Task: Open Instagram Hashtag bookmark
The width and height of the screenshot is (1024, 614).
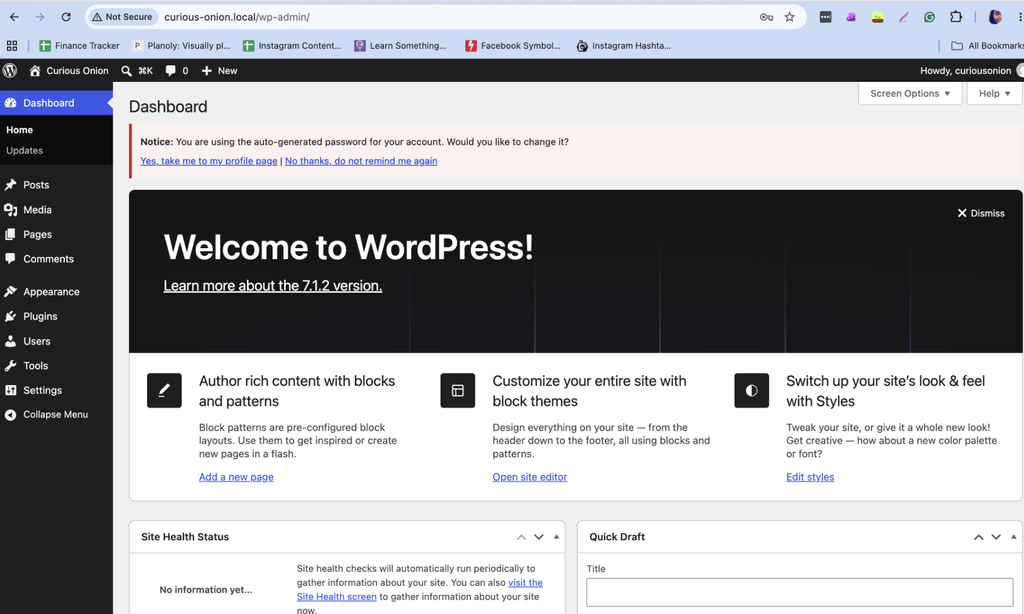Action: (624, 46)
